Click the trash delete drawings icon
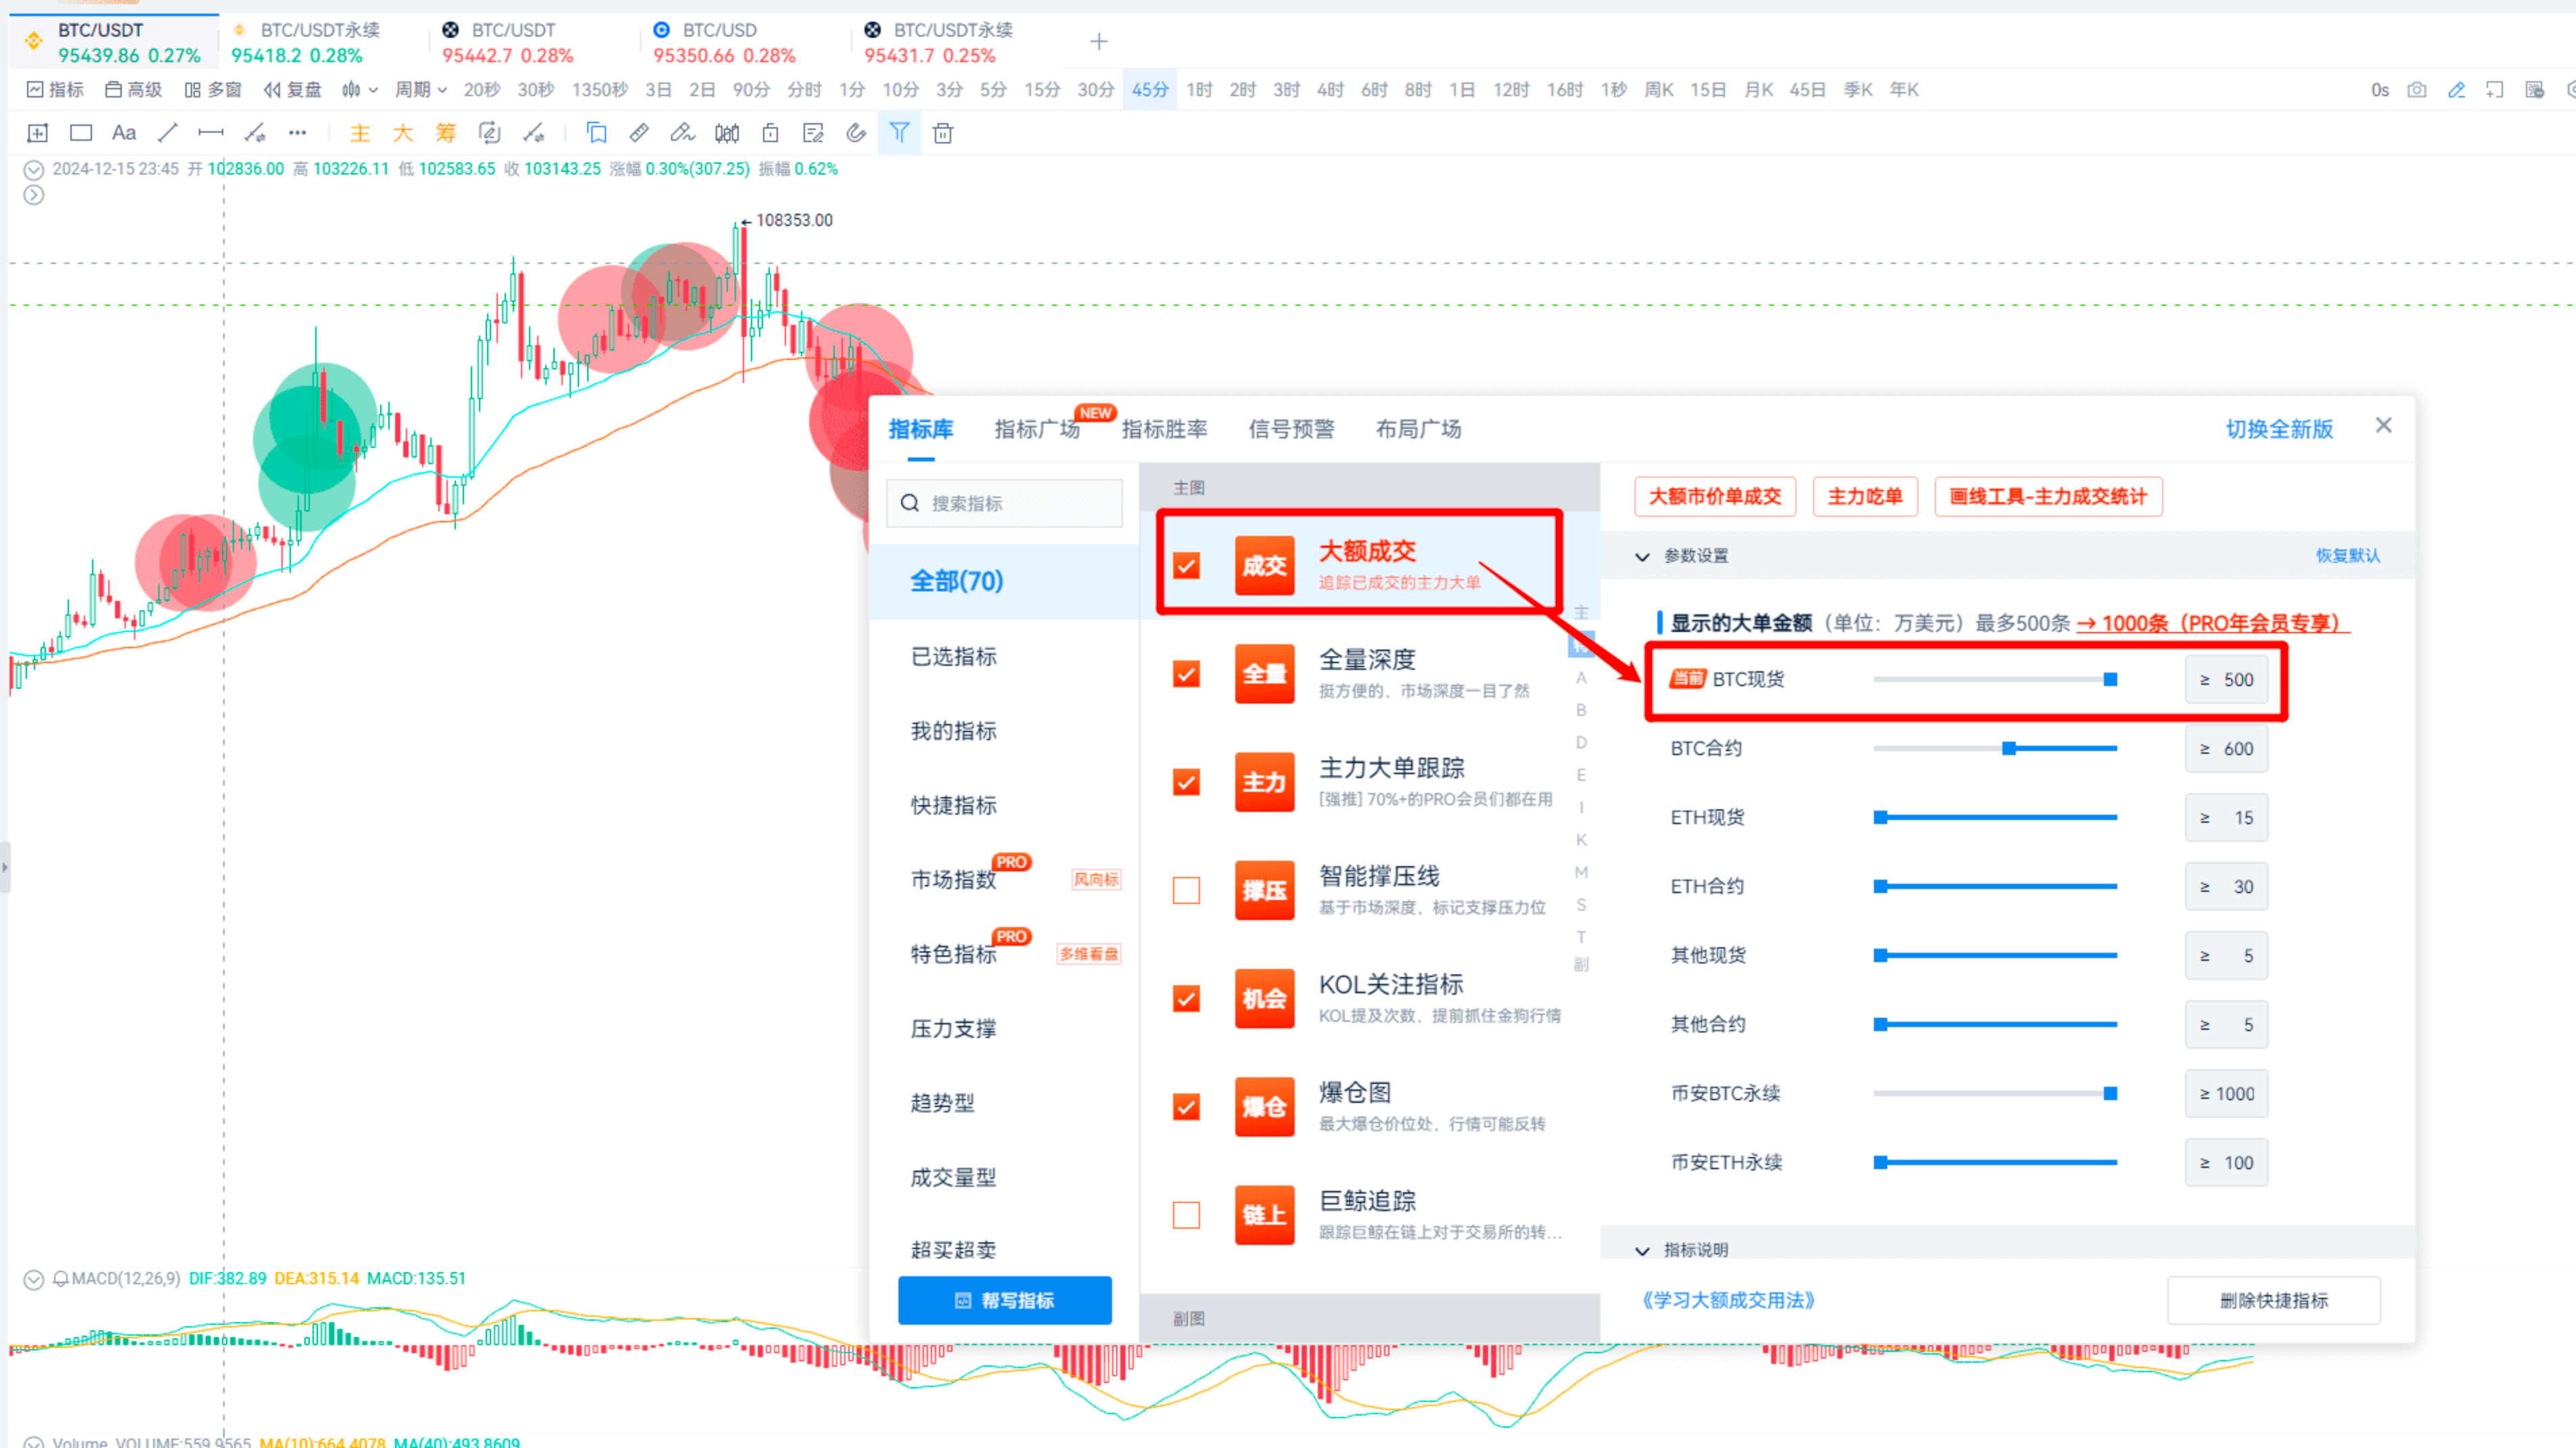This screenshot has width=2576, height=1448. point(943,133)
